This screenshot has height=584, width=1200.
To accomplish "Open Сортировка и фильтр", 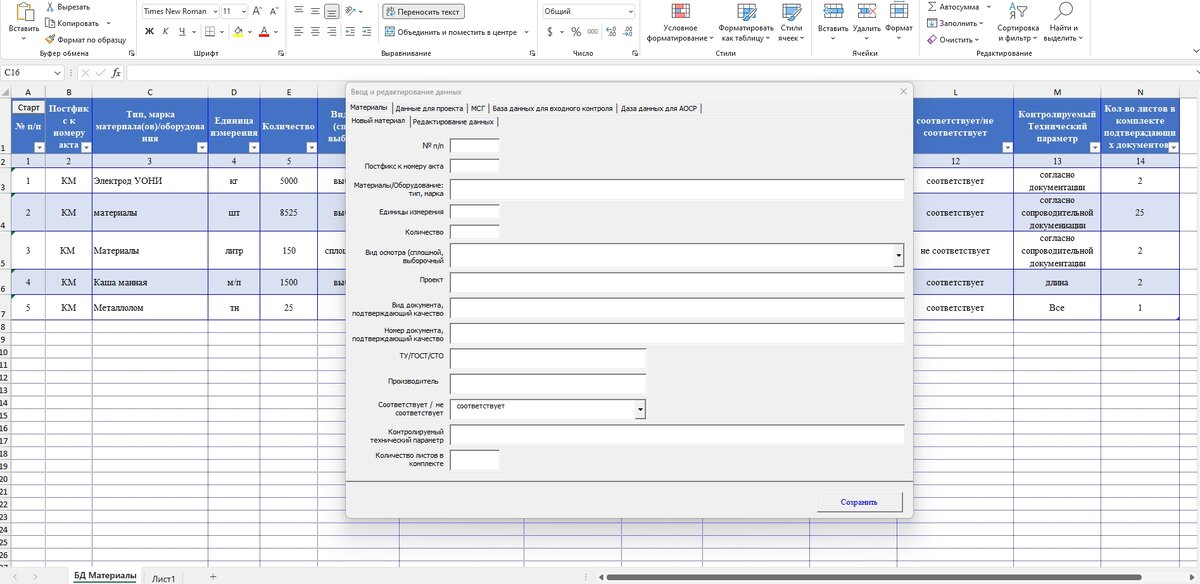I will tap(1018, 24).
